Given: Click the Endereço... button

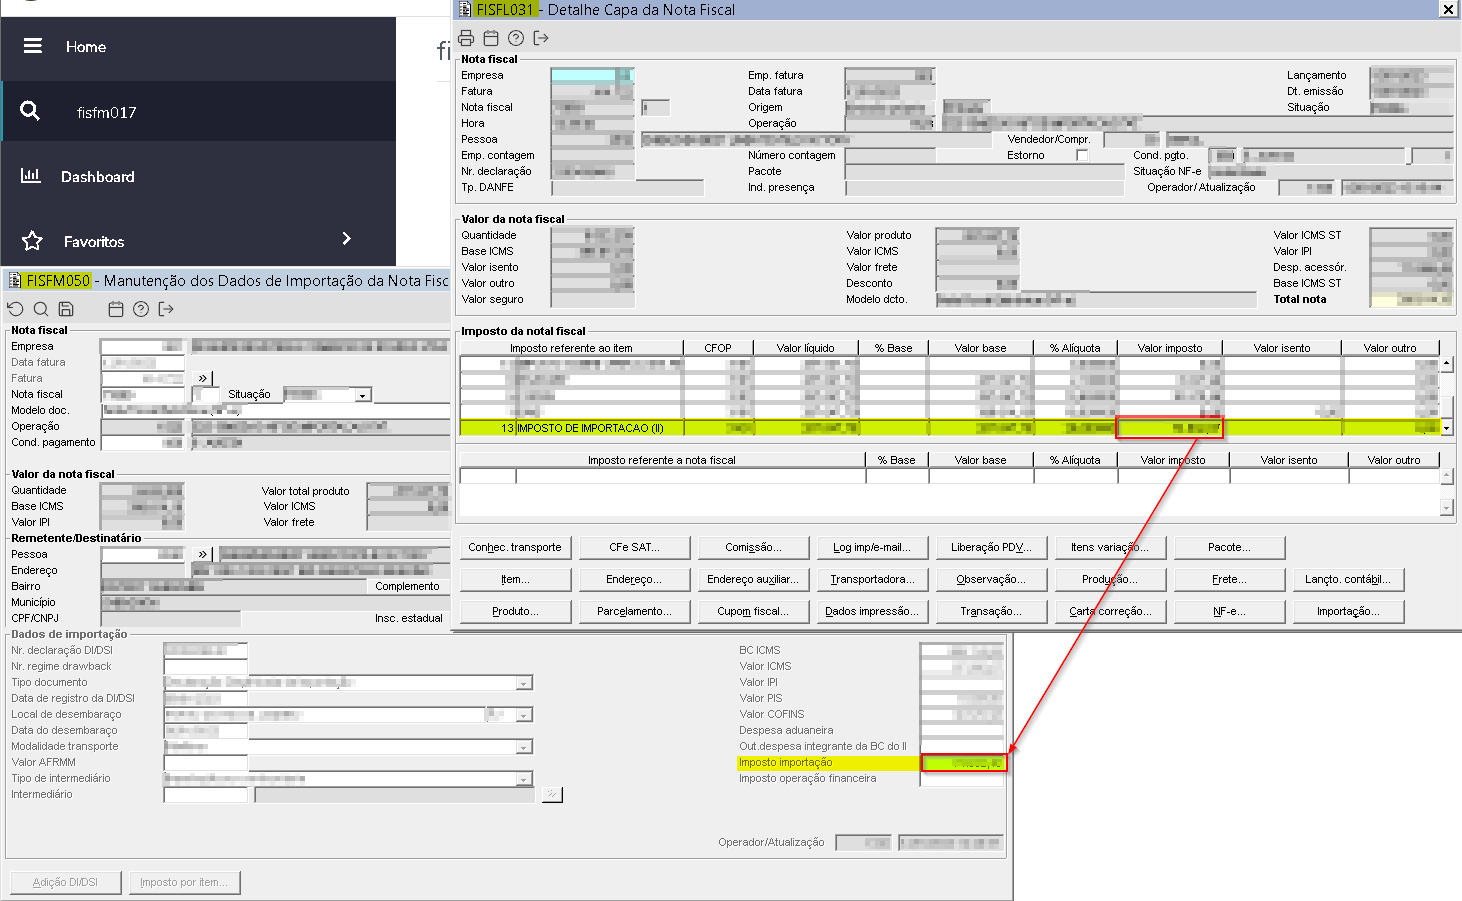Looking at the screenshot, I should point(635,579).
